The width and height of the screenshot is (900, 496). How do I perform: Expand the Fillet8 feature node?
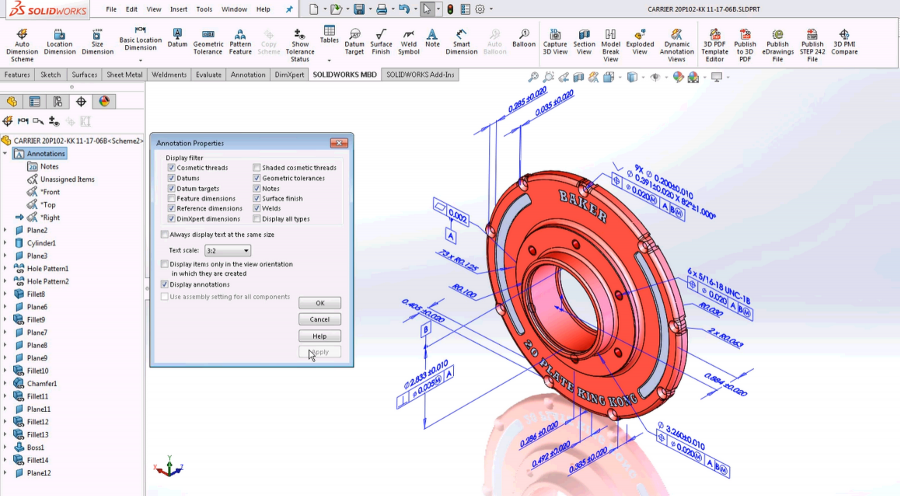[5, 294]
